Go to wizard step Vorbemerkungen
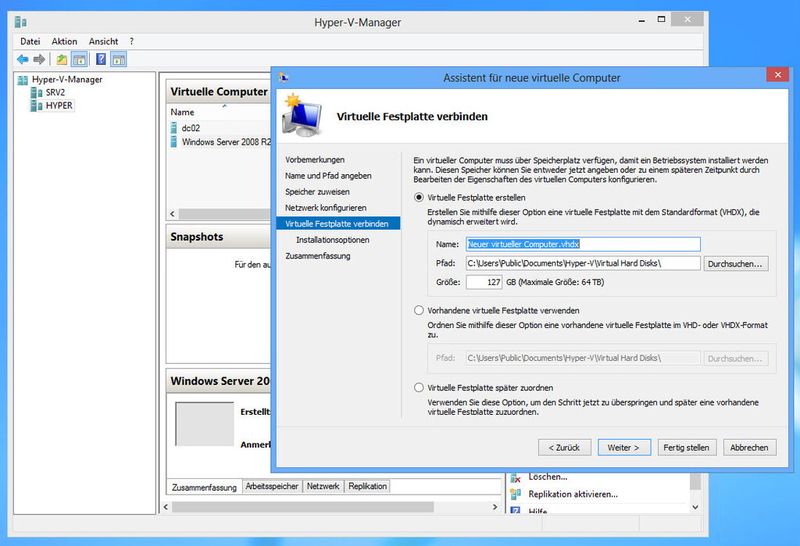 pos(315,160)
